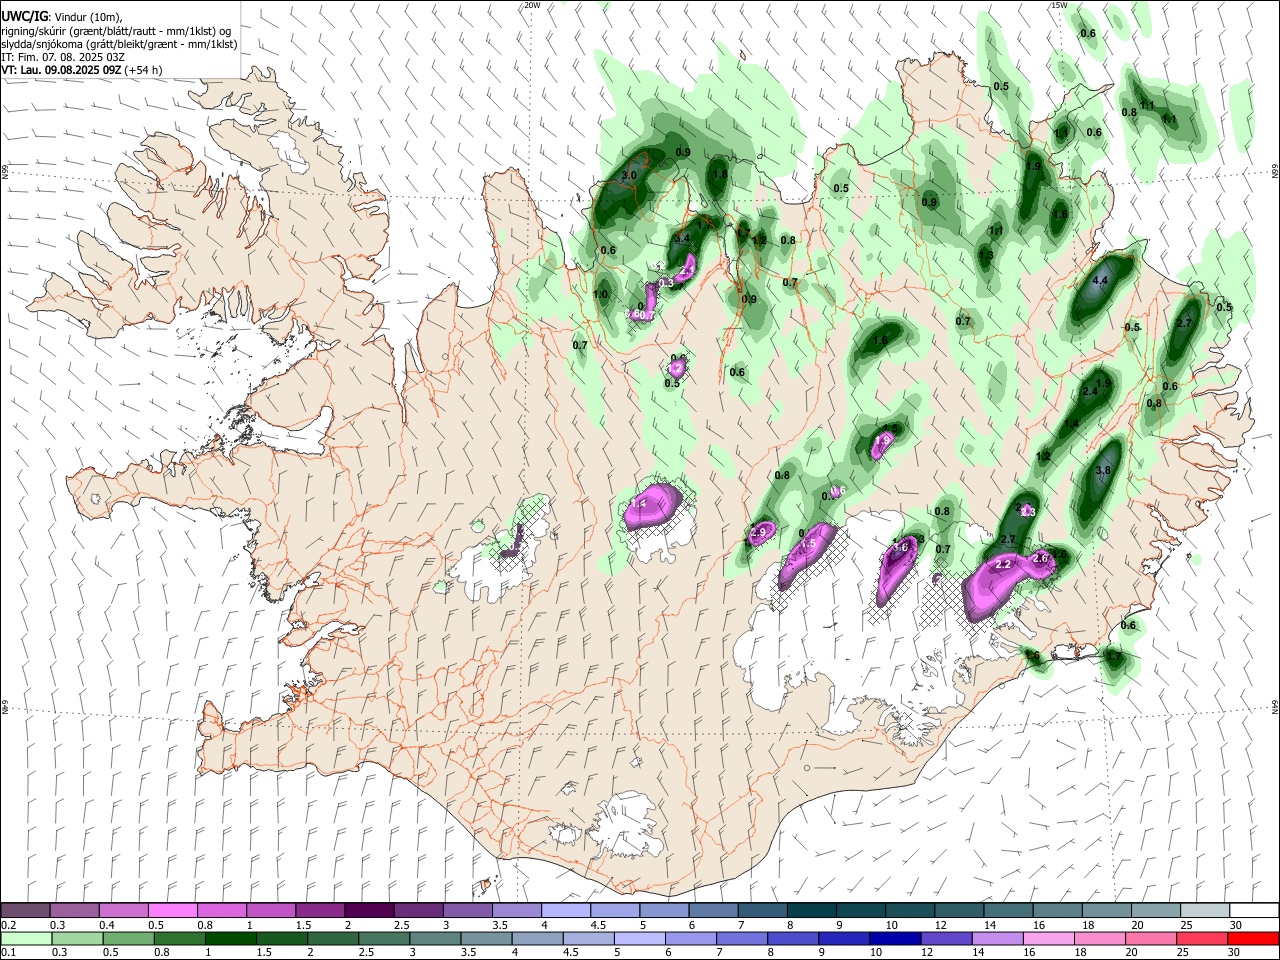Click the "0.1" label of the rain scale

coord(8,953)
